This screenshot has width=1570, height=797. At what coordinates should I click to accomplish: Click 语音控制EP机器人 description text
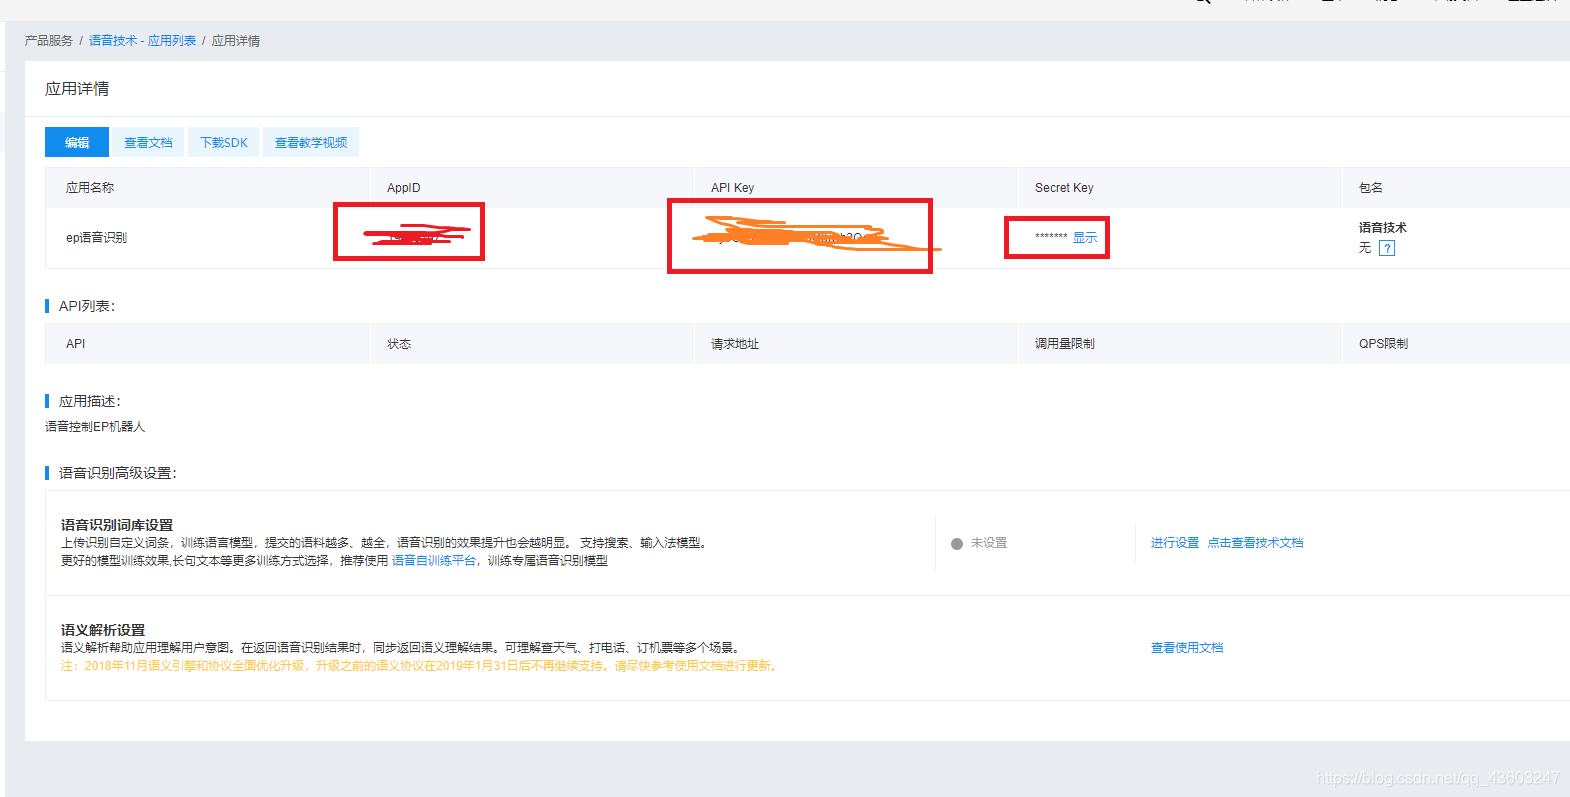pyautogui.click(x=95, y=427)
